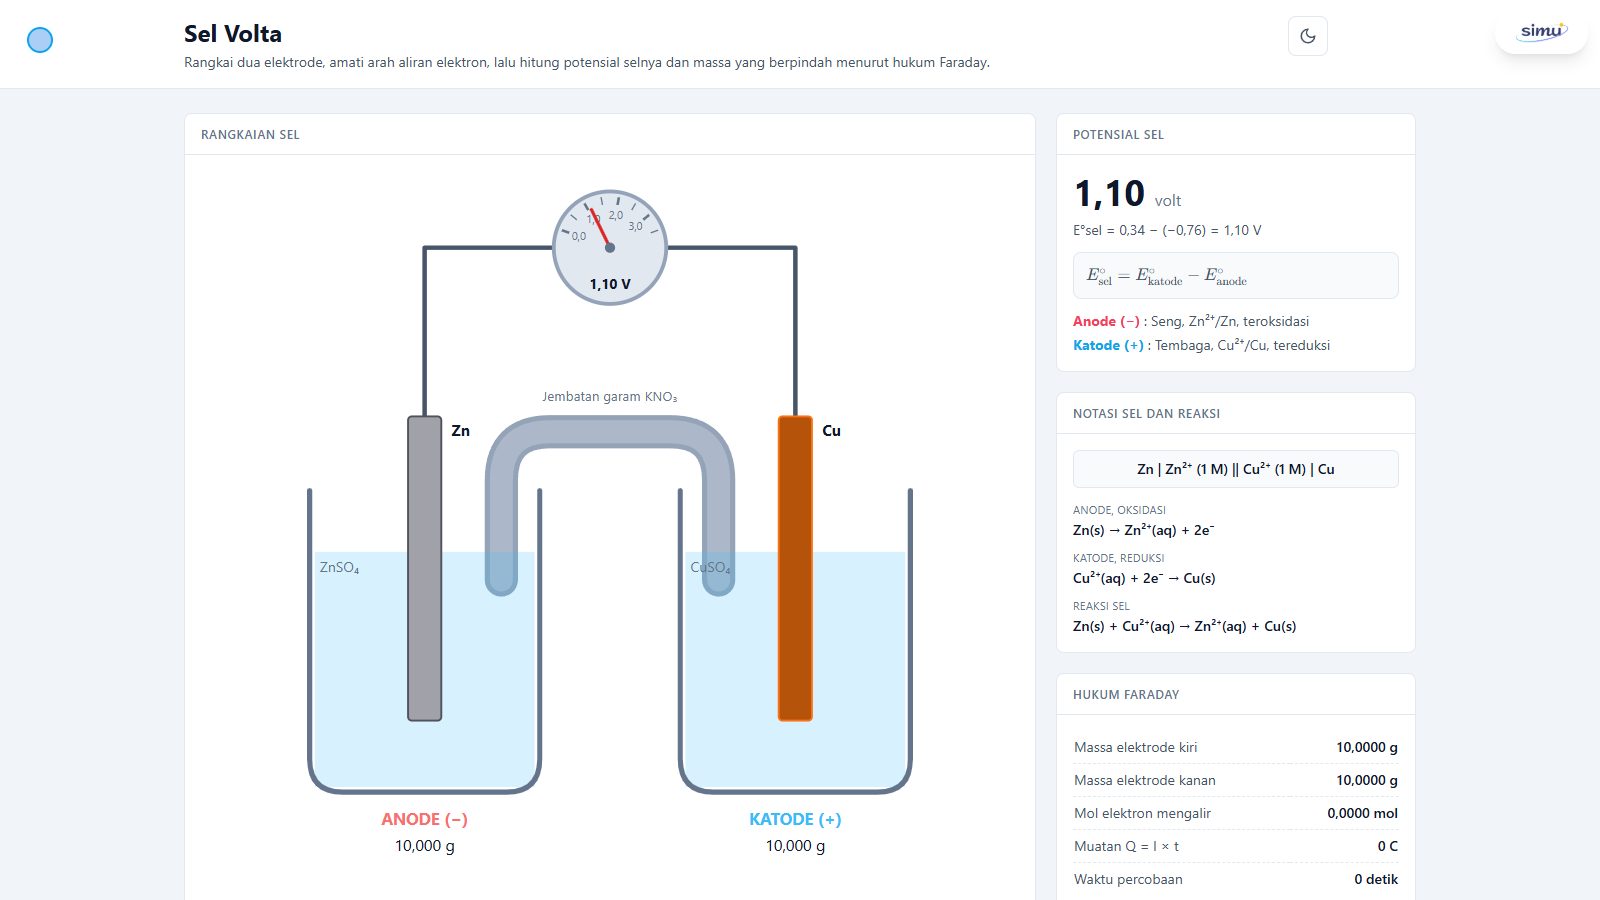Screen dimensions: 1600x900
Task: Select the orange Cu electrode rod
Action: tap(795, 568)
